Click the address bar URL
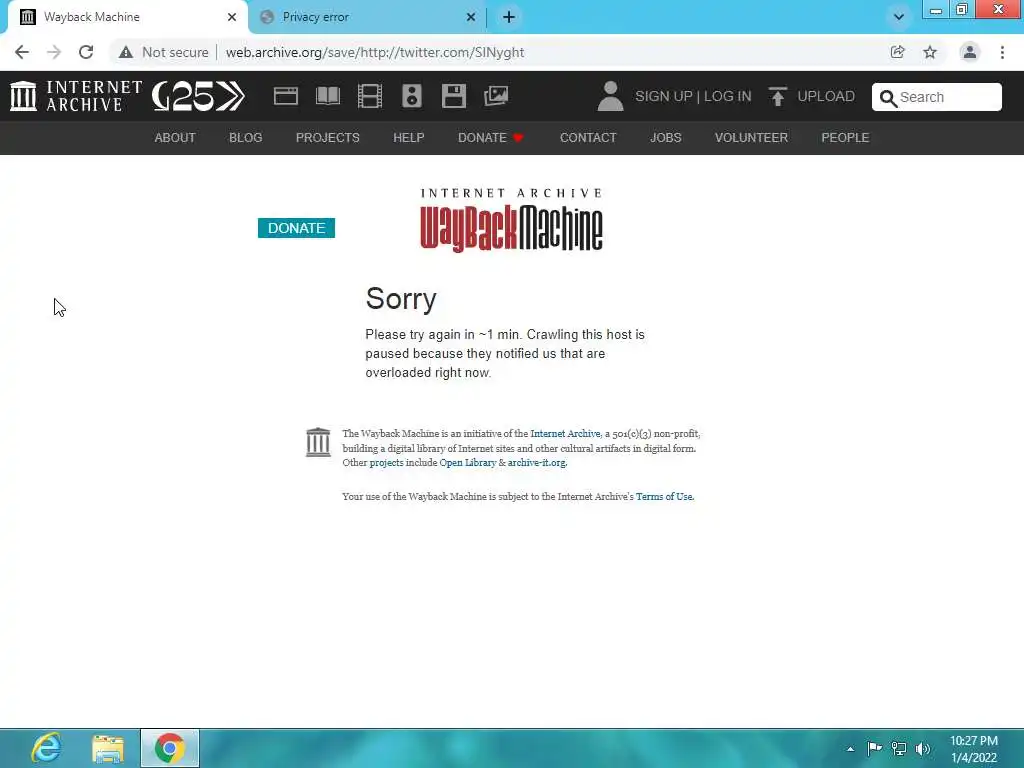Image resolution: width=1024 pixels, height=768 pixels. [375, 52]
